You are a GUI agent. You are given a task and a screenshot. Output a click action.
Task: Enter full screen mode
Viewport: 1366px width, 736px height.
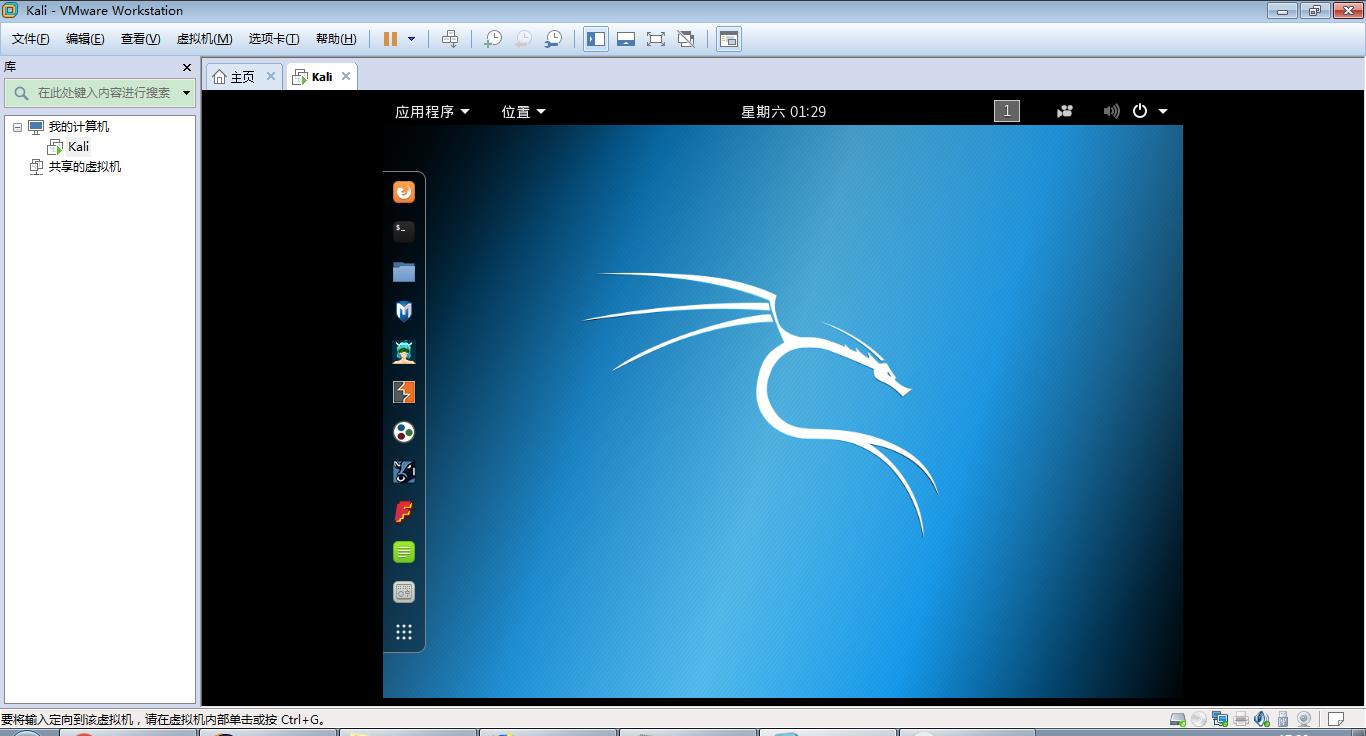click(x=656, y=39)
